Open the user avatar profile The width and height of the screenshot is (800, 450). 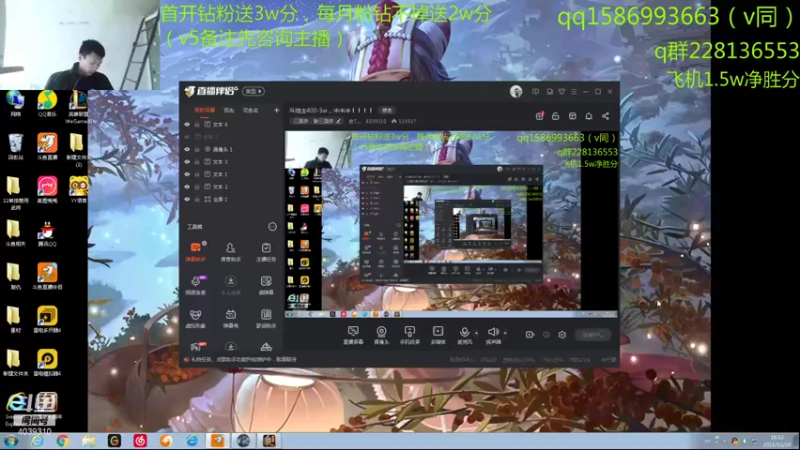516,92
